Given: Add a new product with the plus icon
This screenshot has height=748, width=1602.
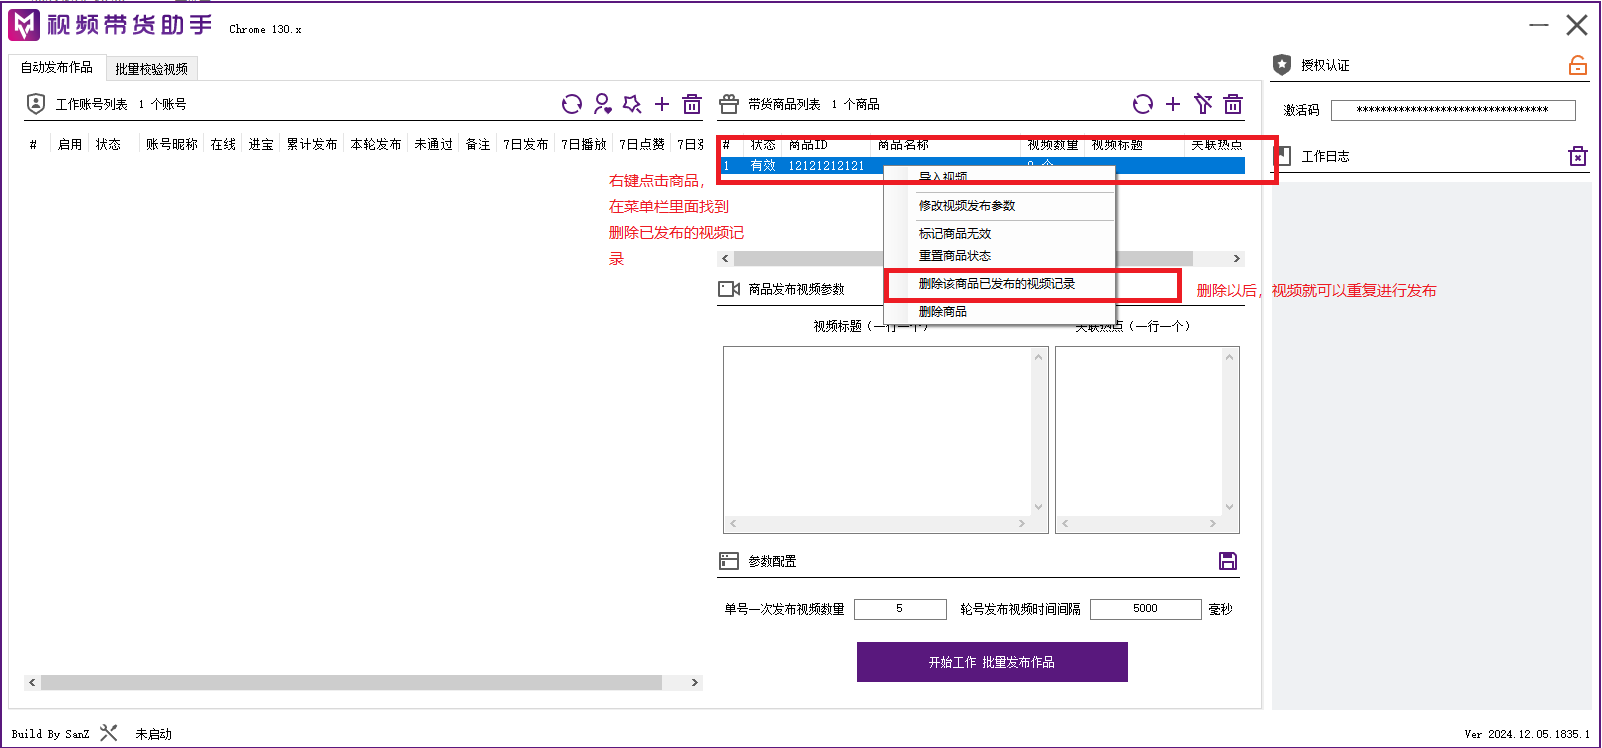Looking at the screenshot, I should pyautogui.click(x=1173, y=104).
